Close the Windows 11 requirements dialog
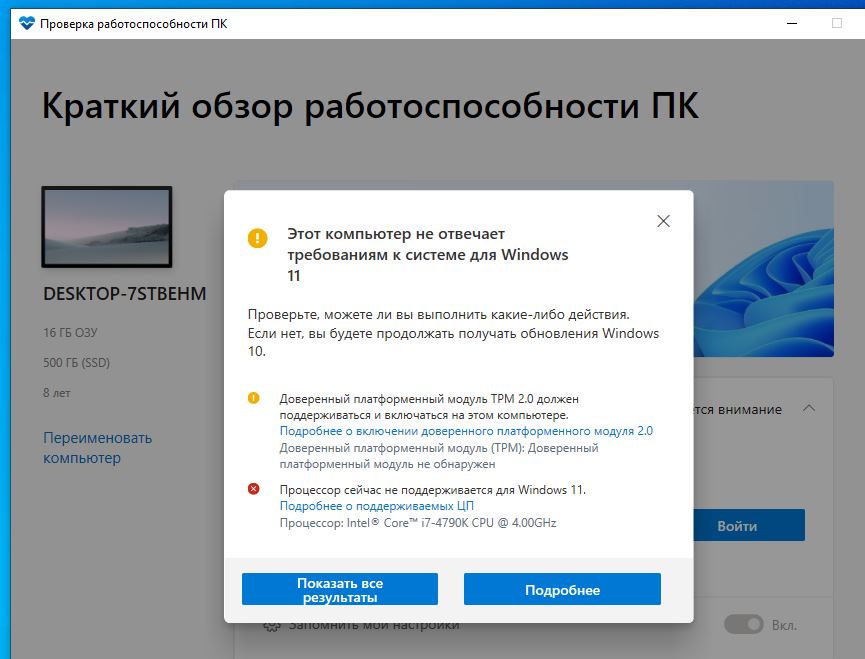Screen dimensions: 865x659 (663, 221)
